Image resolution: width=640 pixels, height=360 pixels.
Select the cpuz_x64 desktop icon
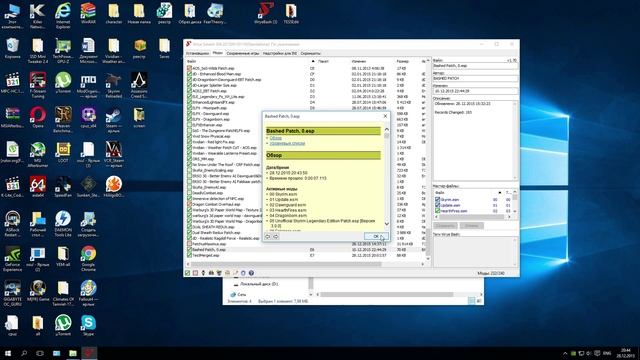point(88,117)
